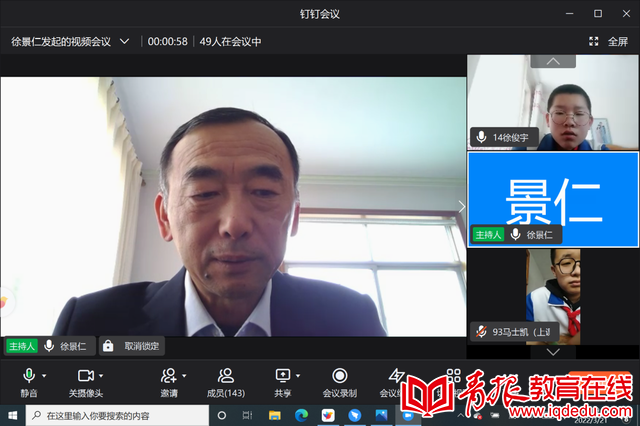Expand share options arrow beside 共享
The width and height of the screenshot is (640, 426).
298,376
